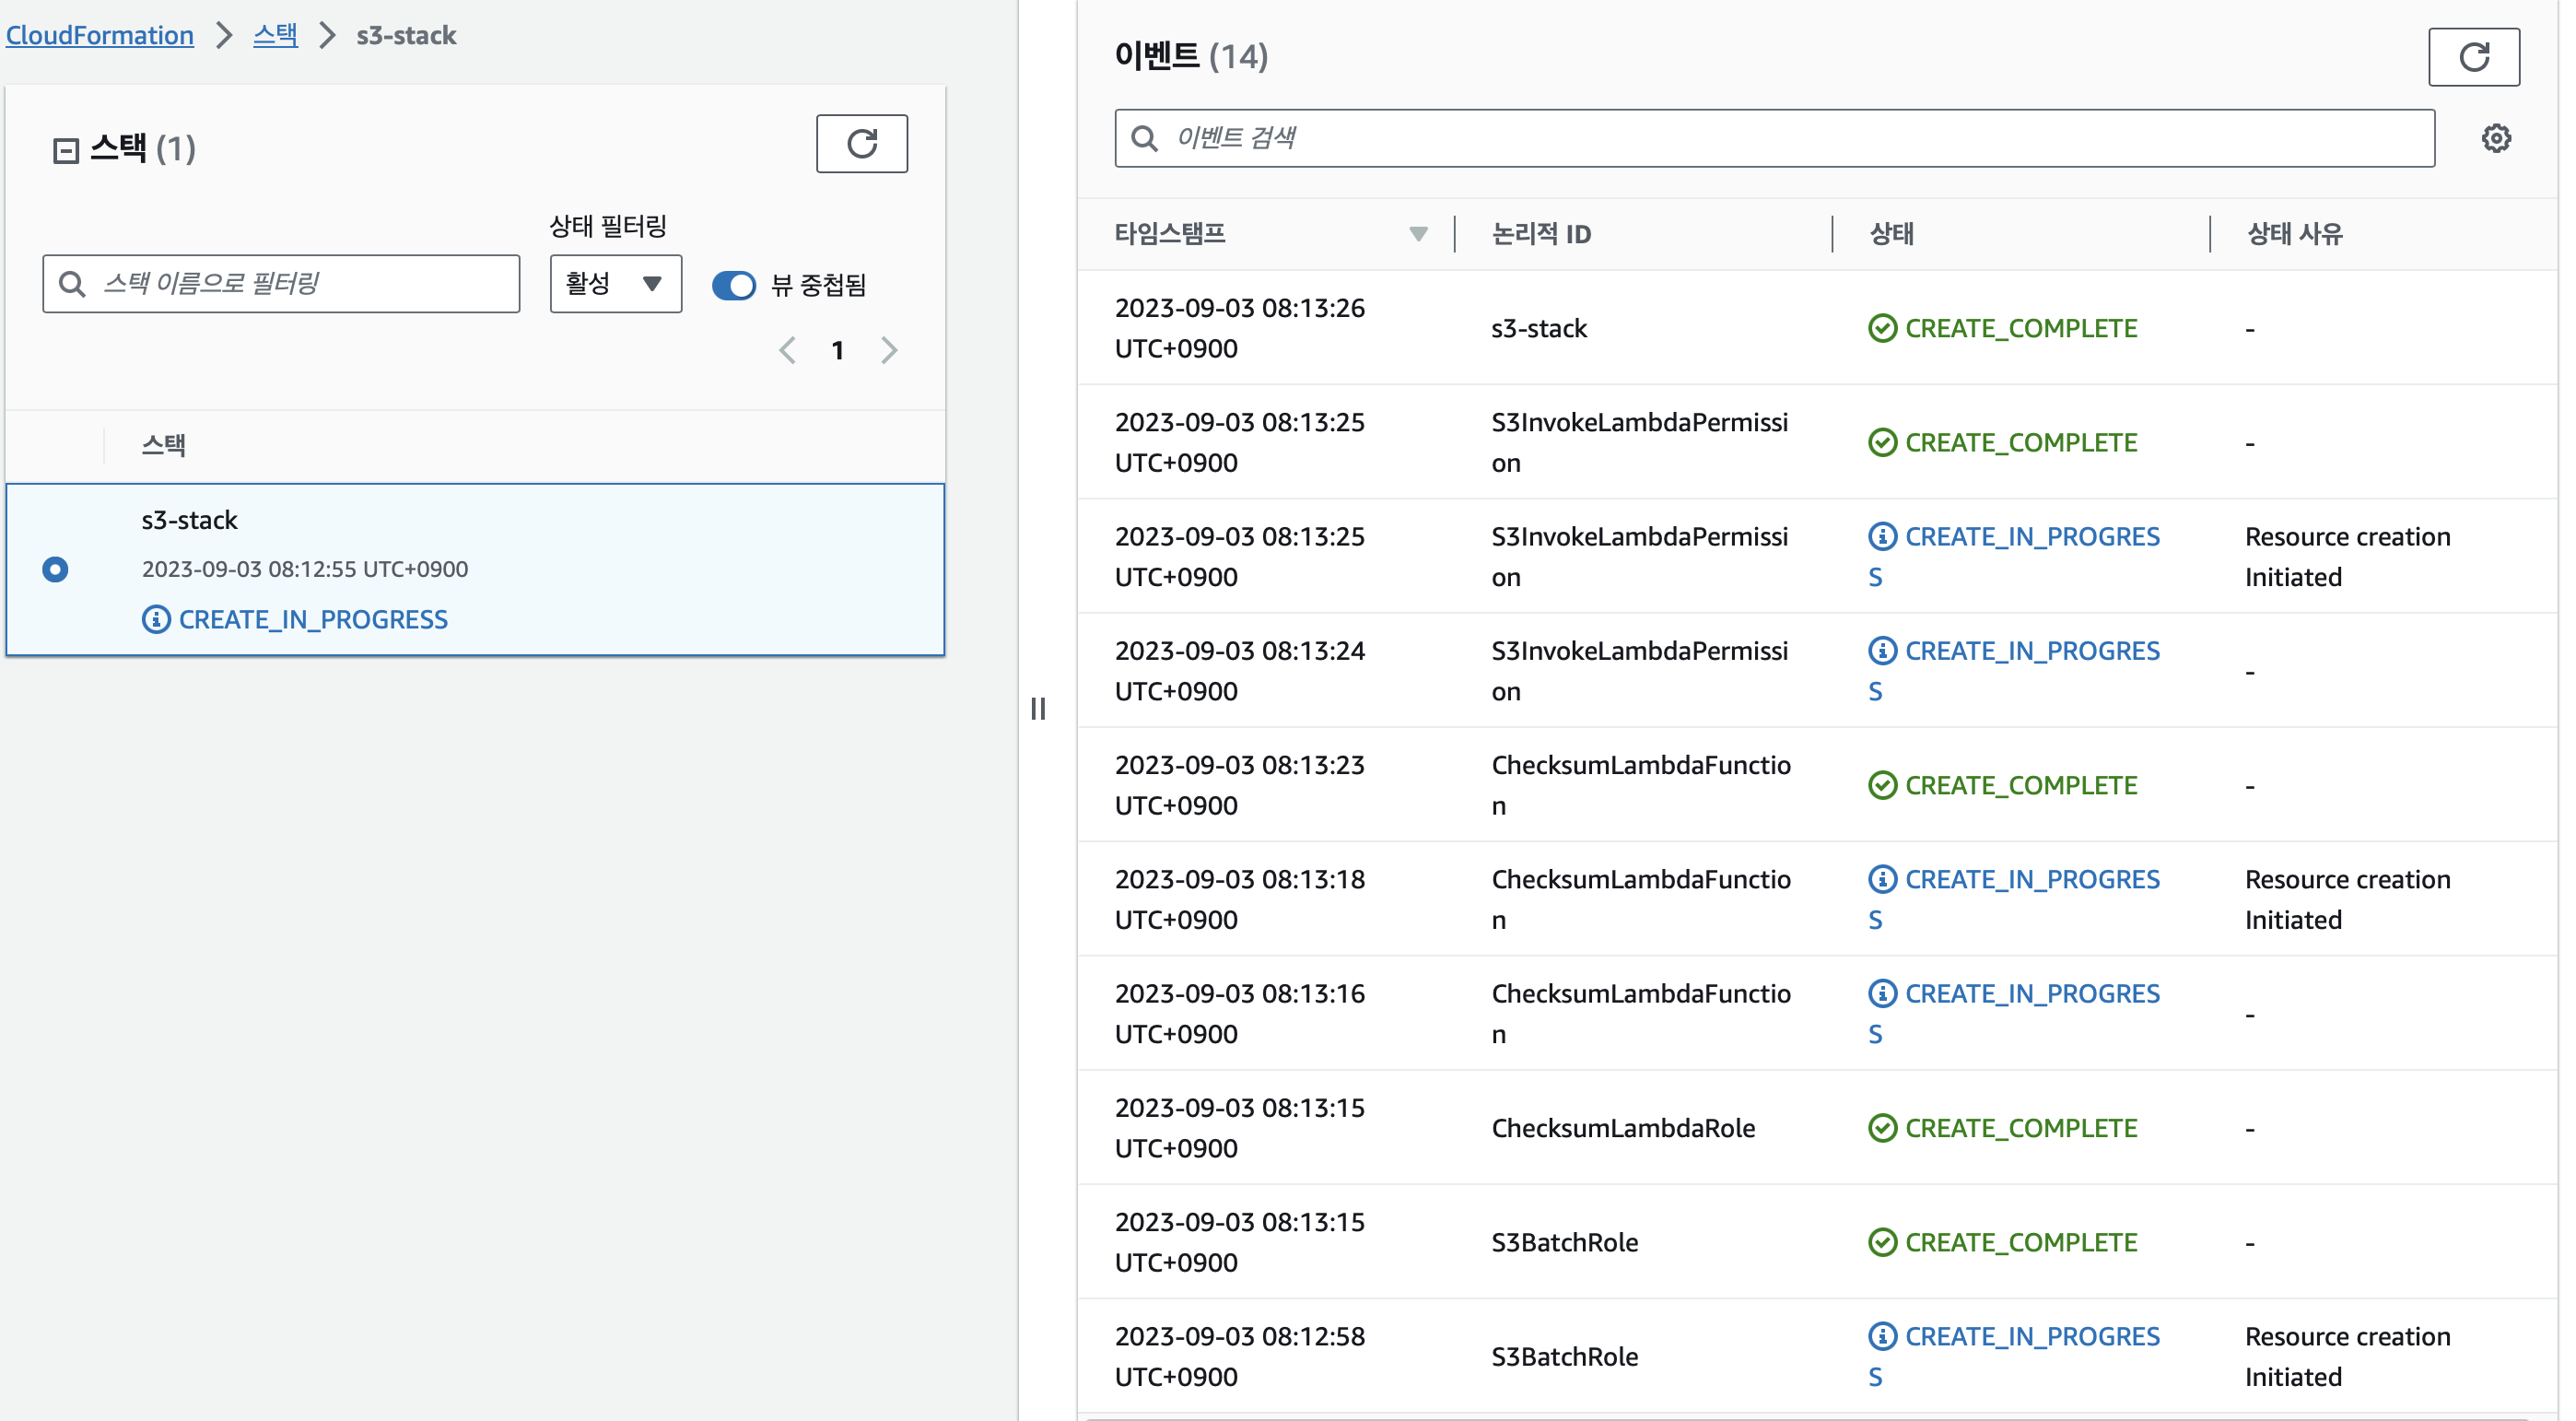
Task: Sort events by timestamp column arrow
Action: point(1417,234)
